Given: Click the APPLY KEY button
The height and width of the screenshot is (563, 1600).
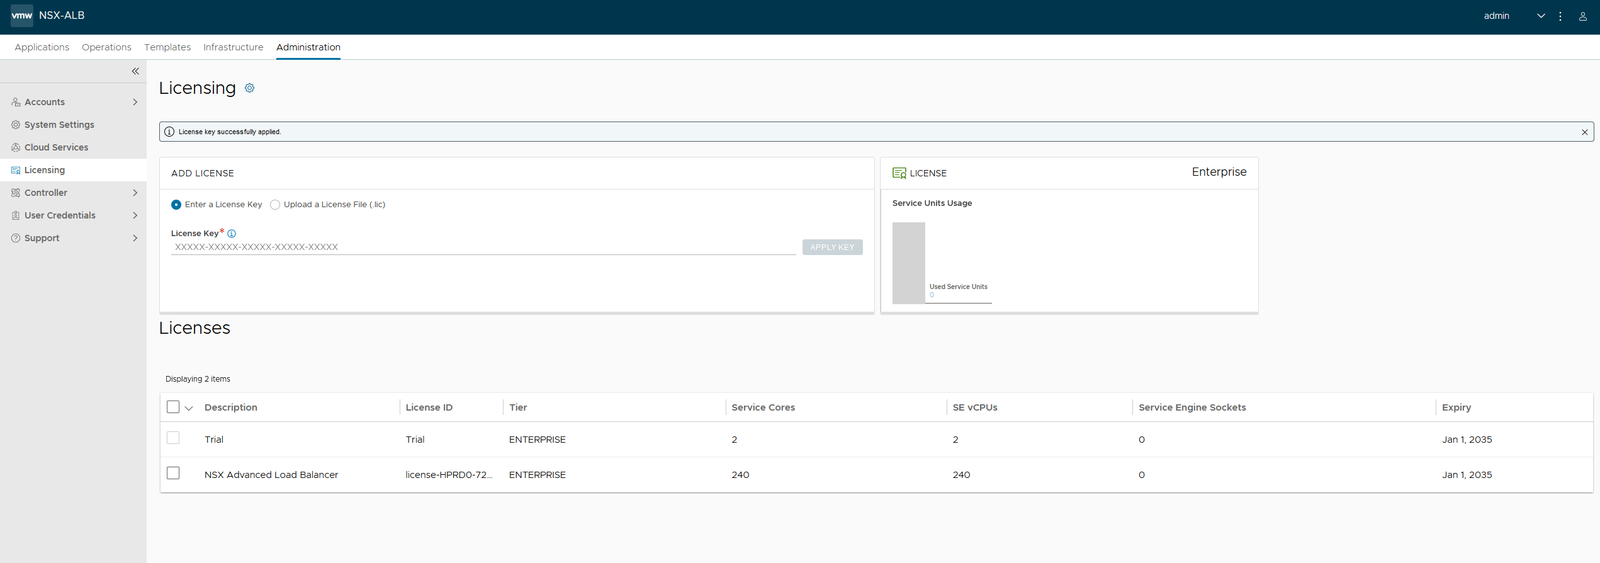Looking at the screenshot, I should click(832, 247).
